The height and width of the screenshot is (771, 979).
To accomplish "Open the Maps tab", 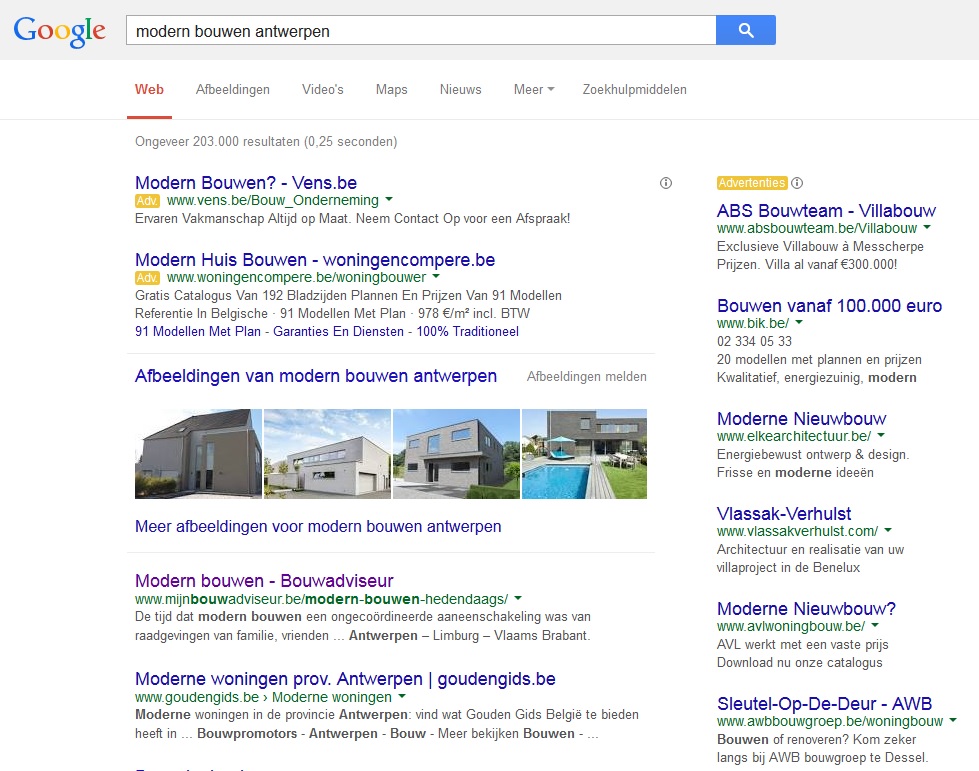I will coord(391,89).
